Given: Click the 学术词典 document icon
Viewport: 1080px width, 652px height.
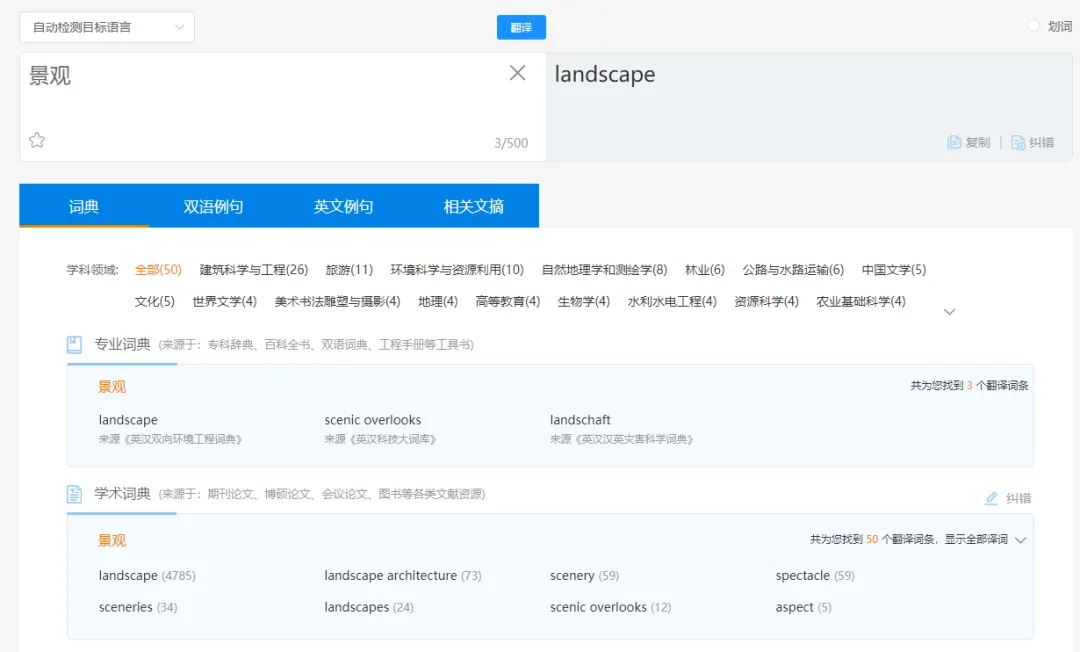Looking at the screenshot, I should coord(74,494).
